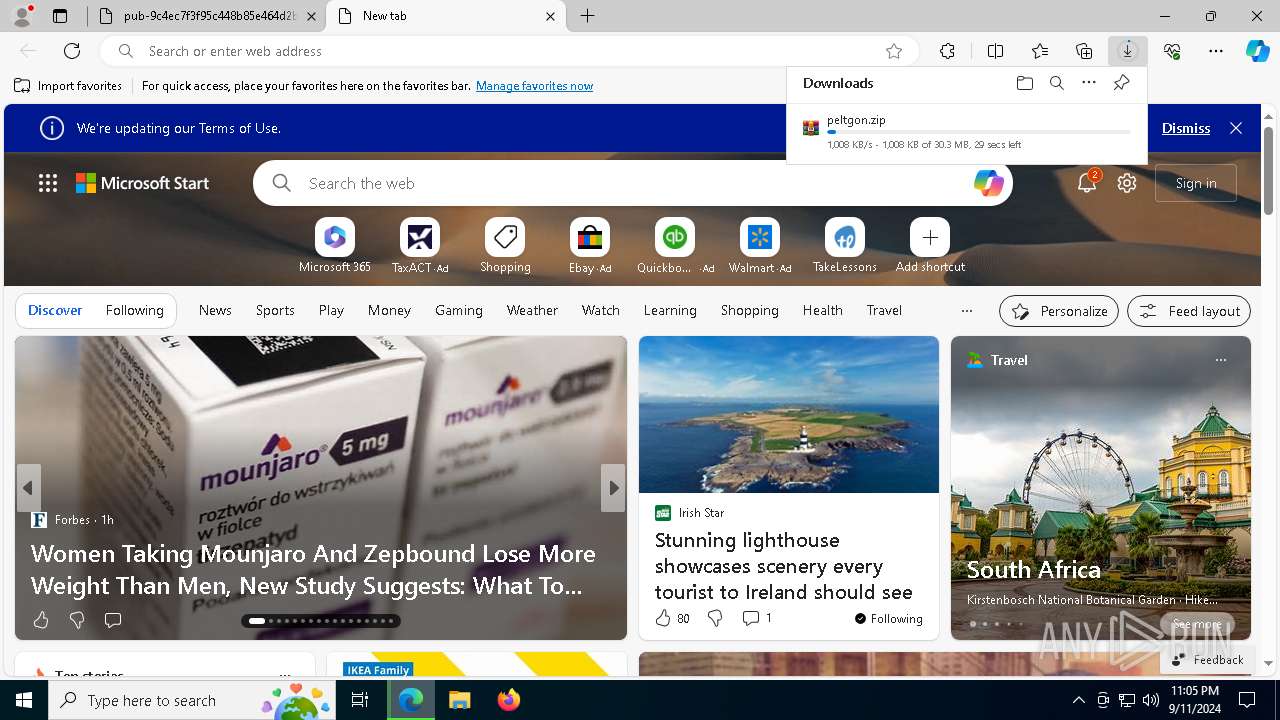The image size is (1280, 720).
Task: Add a new shortcut tile
Action: (930, 246)
